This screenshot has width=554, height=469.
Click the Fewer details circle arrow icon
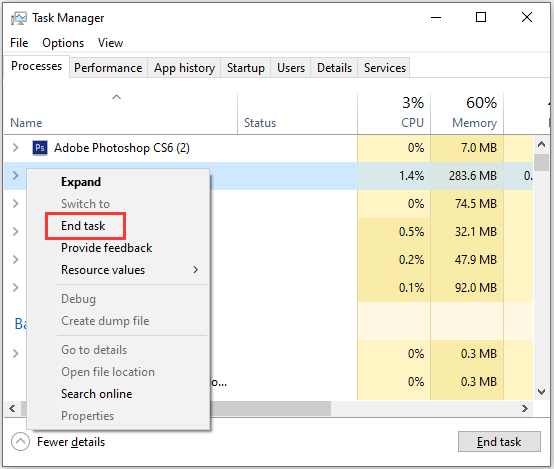[x=20, y=442]
